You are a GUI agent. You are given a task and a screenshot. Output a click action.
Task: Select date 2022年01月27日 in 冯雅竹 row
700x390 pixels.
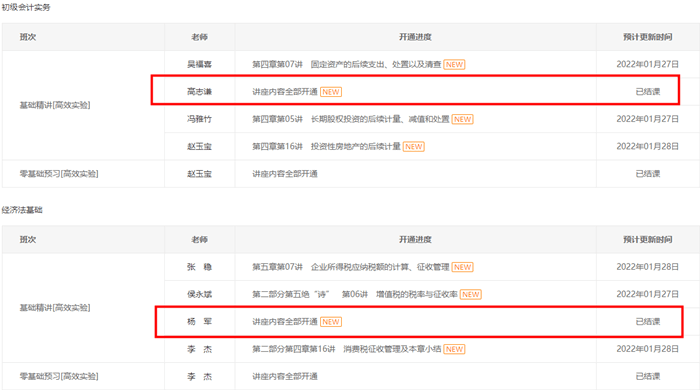tap(648, 119)
